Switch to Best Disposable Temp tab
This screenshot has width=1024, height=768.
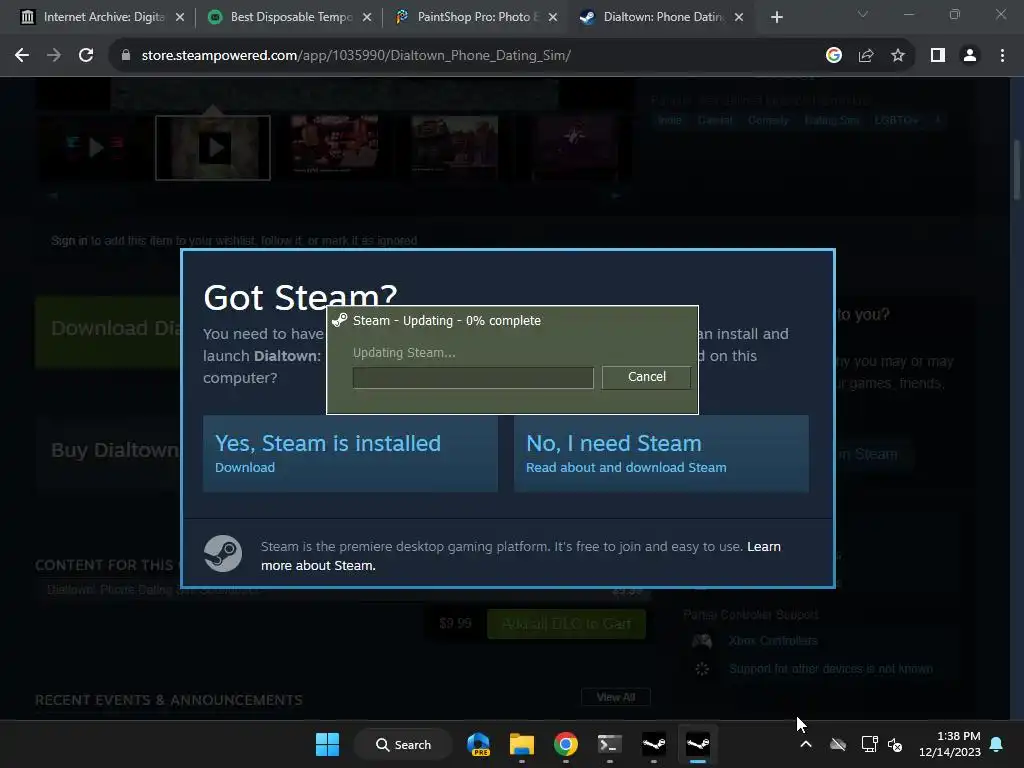[x=281, y=17]
